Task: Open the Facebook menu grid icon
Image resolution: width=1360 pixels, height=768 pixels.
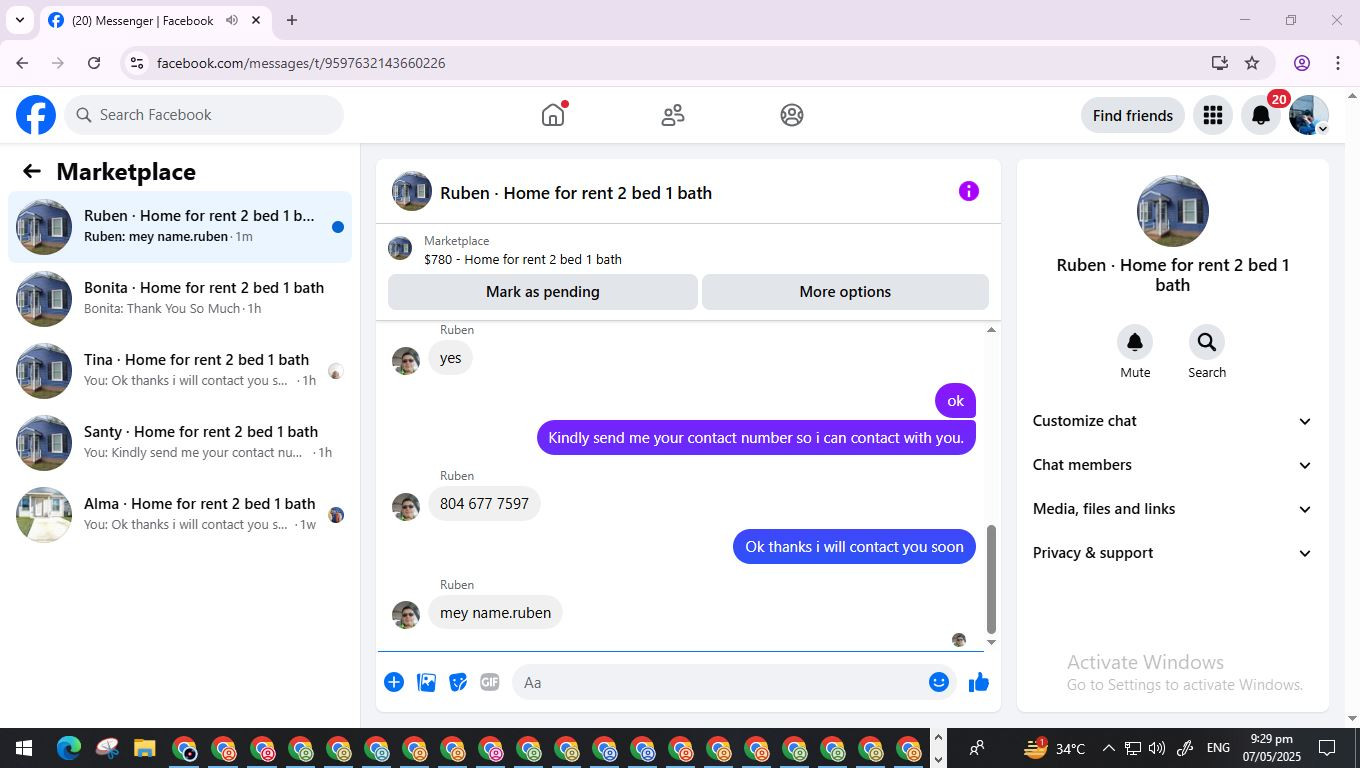Action: click(x=1213, y=116)
